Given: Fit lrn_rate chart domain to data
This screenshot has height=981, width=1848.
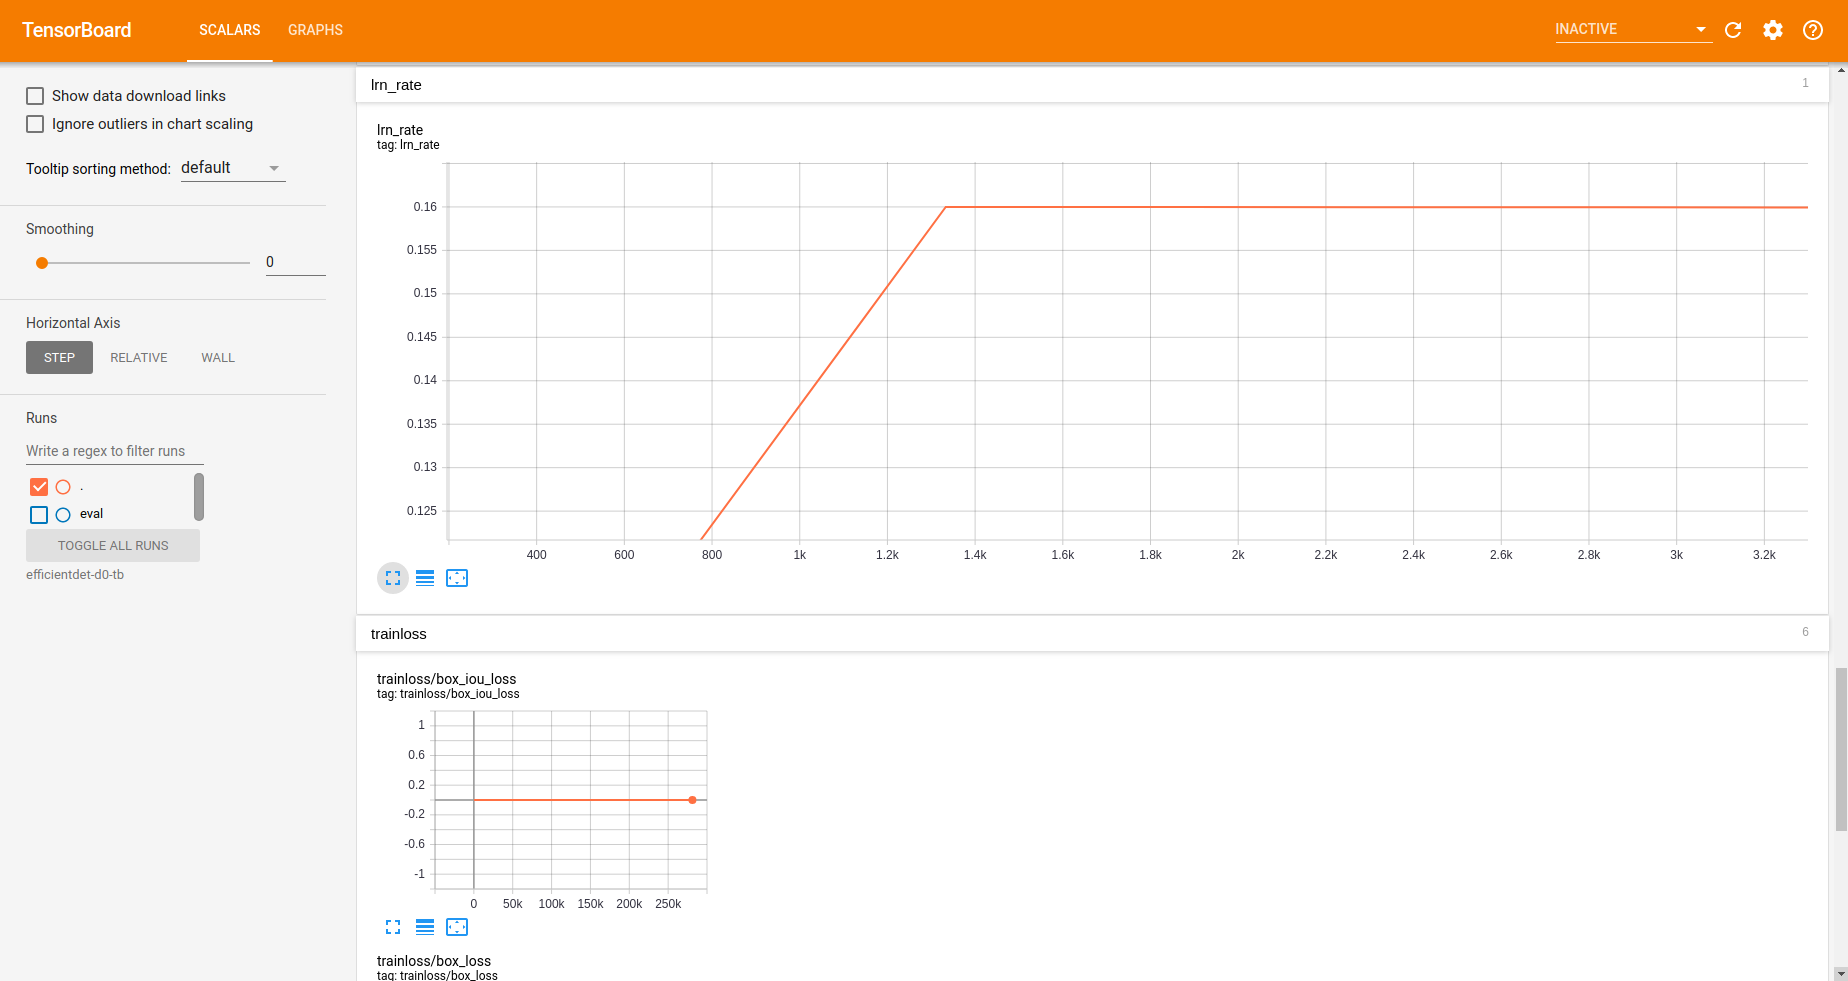Looking at the screenshot, I should click(x=457, y=578).
